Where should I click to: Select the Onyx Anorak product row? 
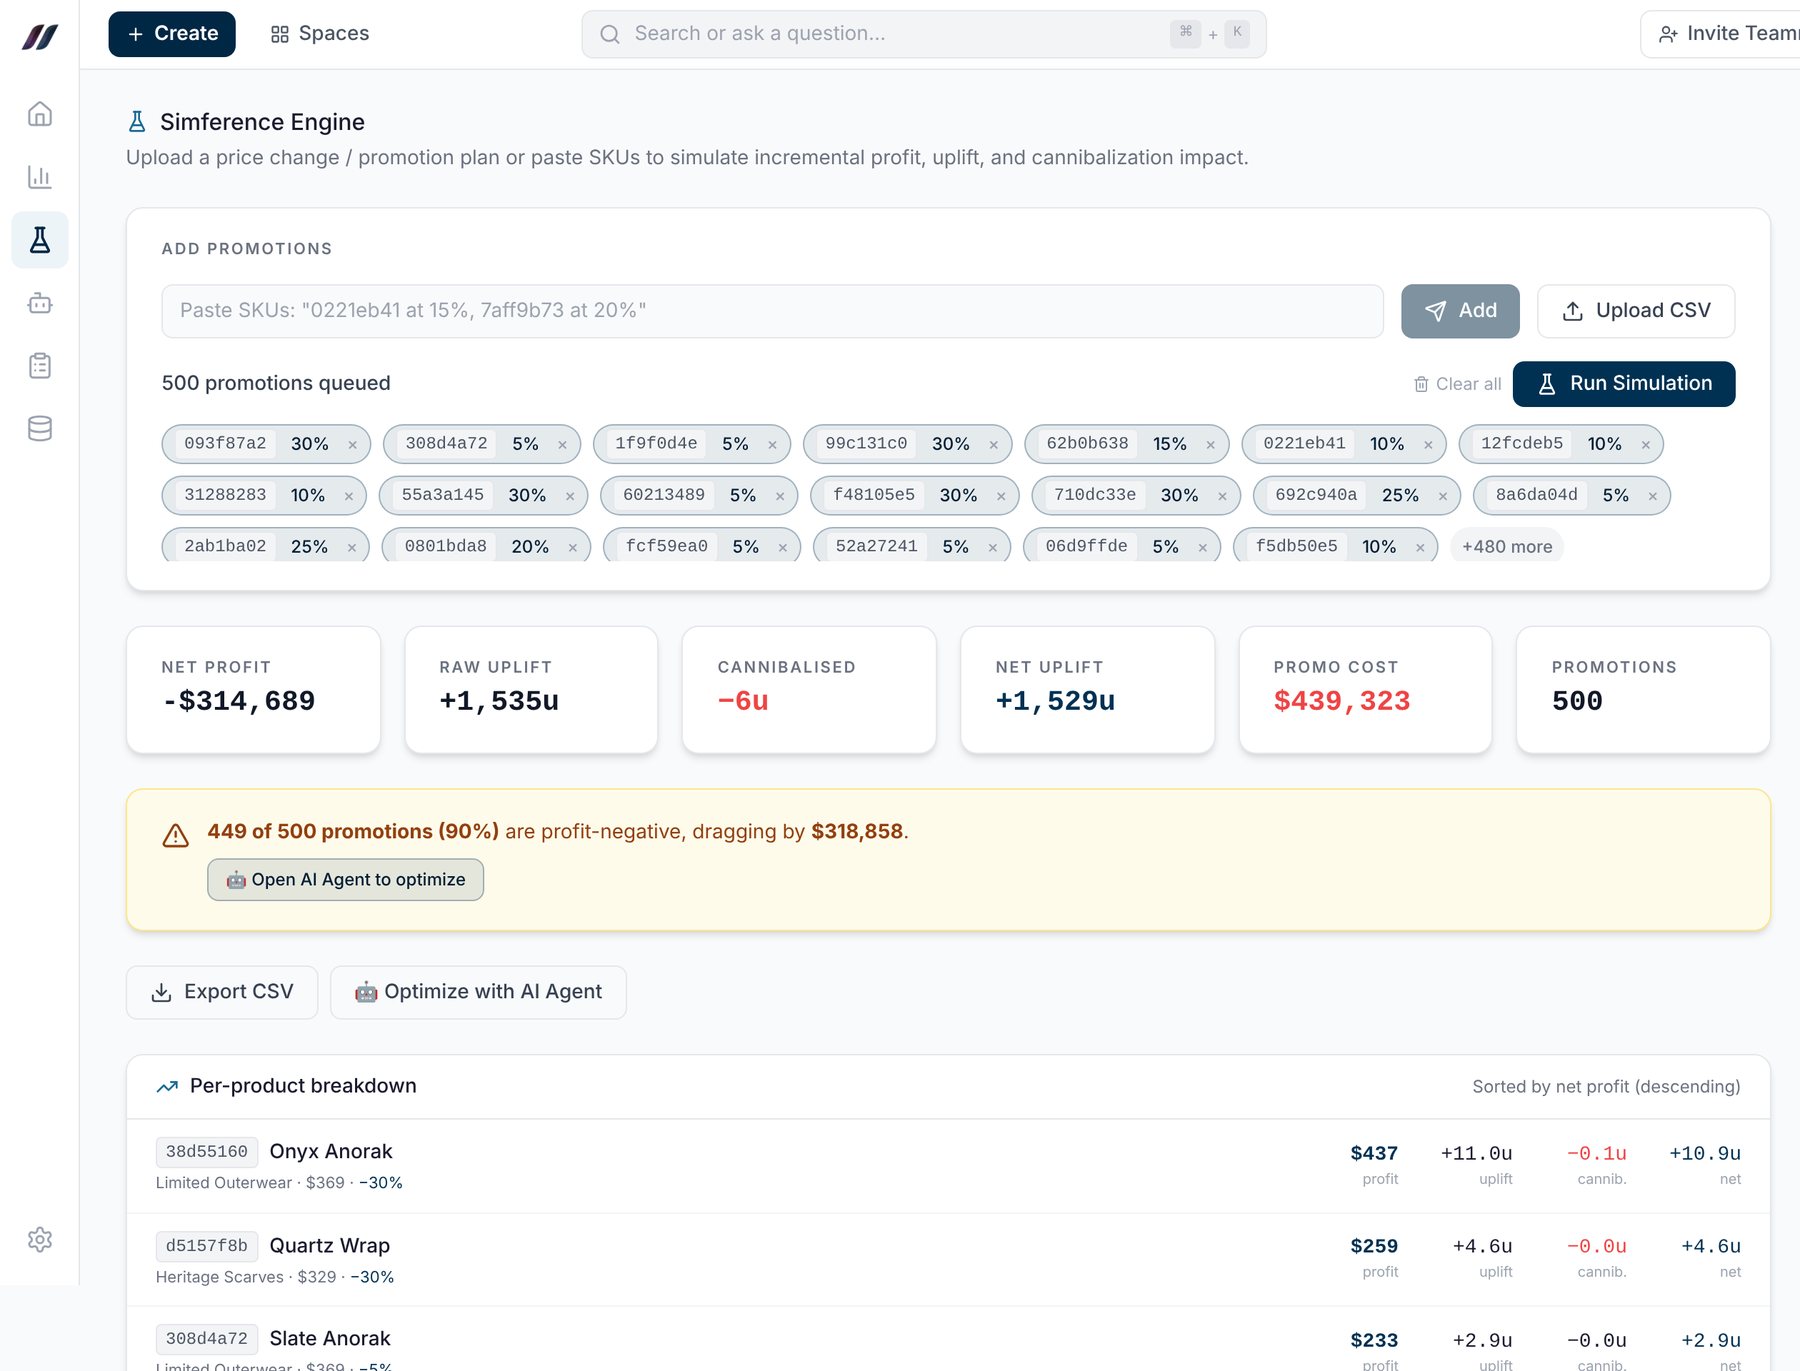tap(948, 1166)
